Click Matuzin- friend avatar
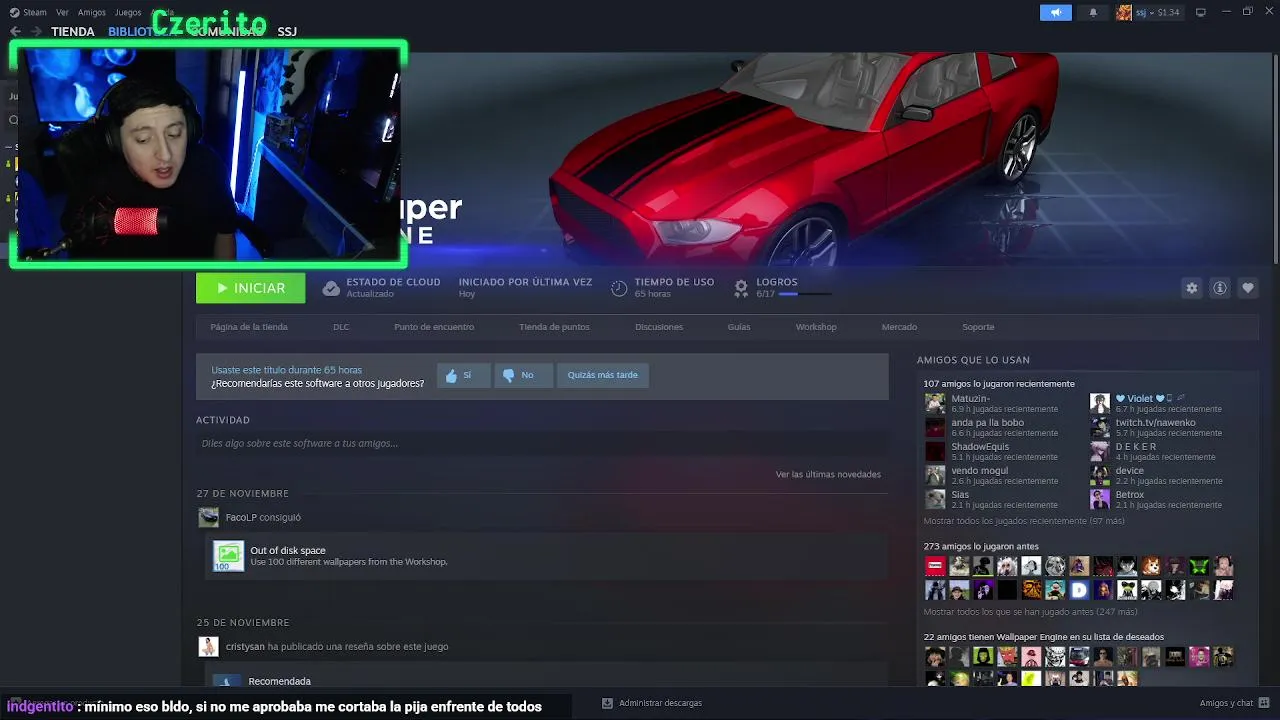The image size is (1280, 720). 935,403
